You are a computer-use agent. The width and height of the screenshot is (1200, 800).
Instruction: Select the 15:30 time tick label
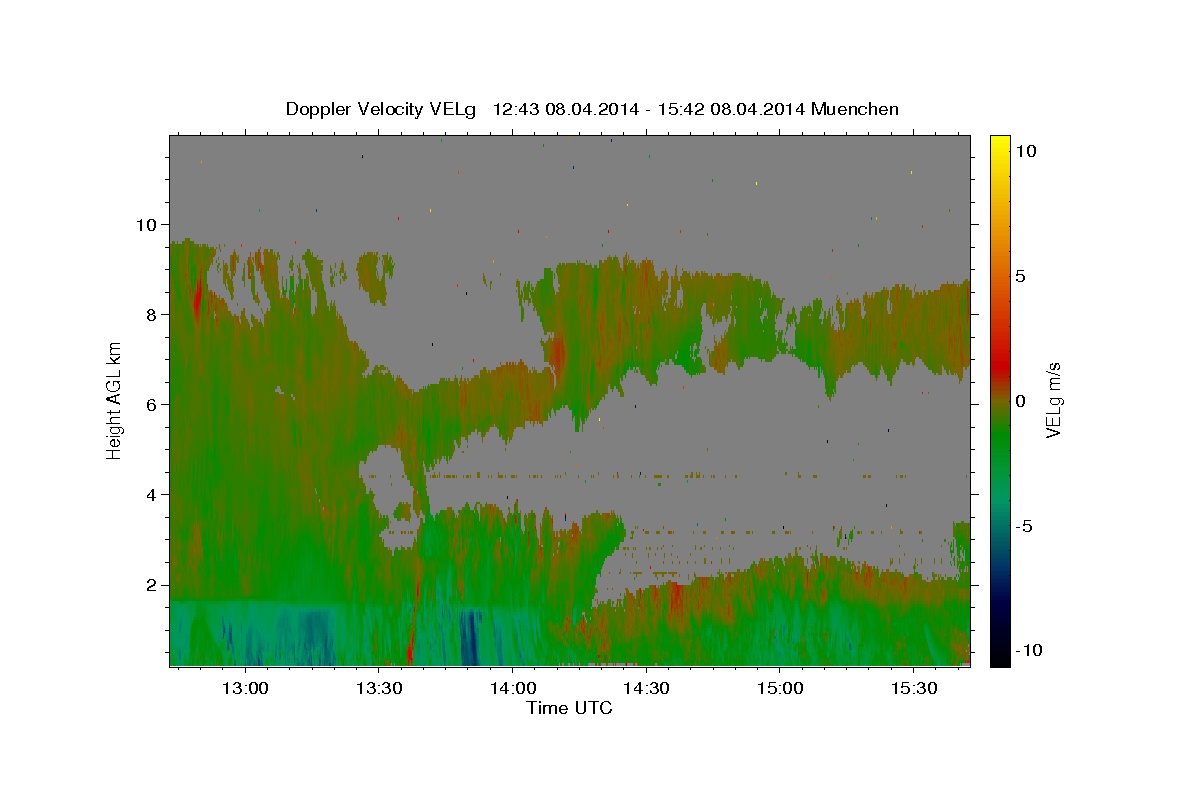click(x=913, y=689)
